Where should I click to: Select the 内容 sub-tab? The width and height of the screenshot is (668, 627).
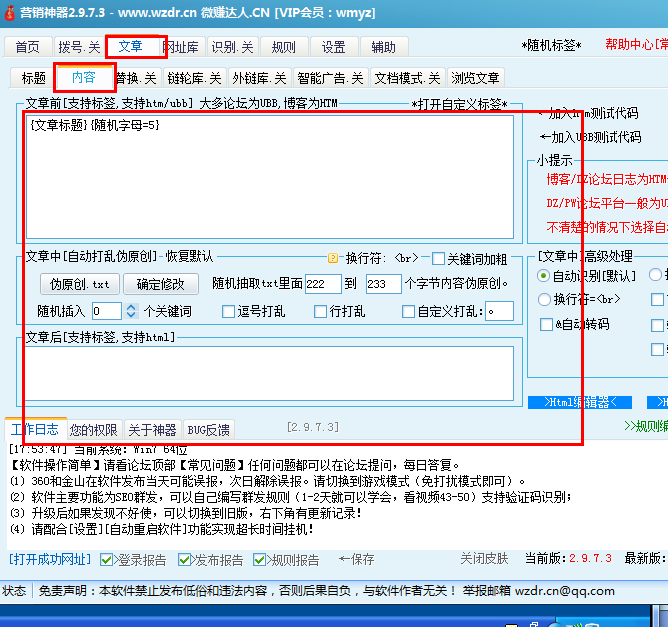tap(84, 77)
